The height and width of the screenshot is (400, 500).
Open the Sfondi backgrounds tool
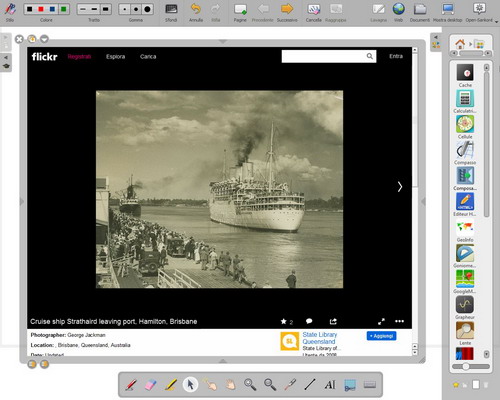tap(171, 9)
